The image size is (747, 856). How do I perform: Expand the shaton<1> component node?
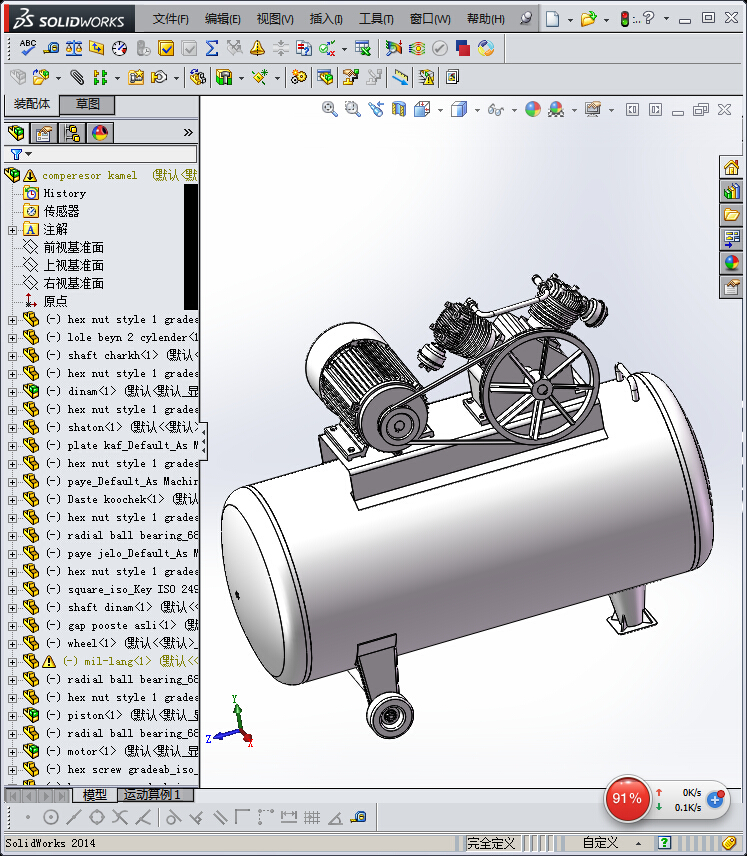pos(13,428)
